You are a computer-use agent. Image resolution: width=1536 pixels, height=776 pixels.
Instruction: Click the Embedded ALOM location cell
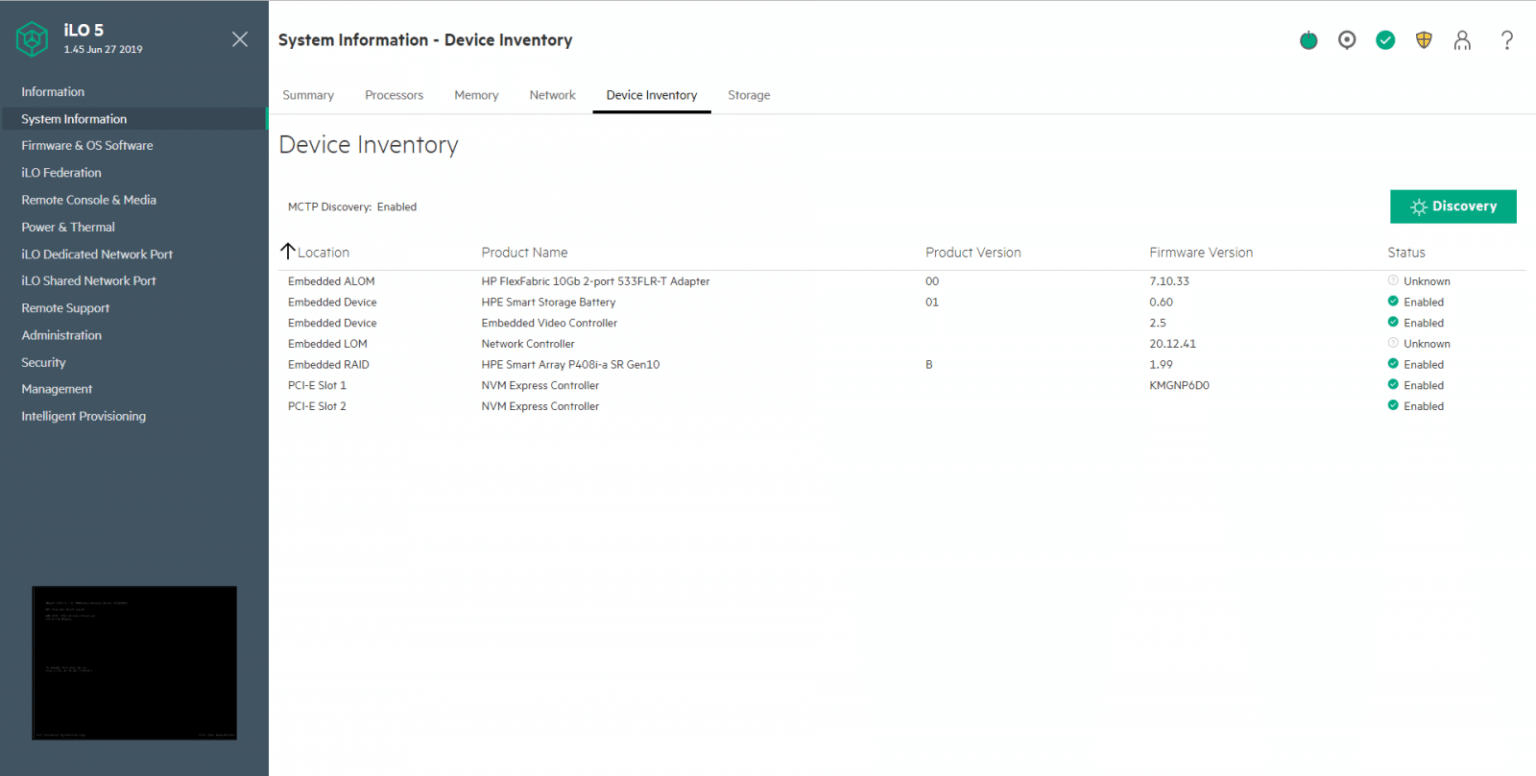click(x=331, y=281)
